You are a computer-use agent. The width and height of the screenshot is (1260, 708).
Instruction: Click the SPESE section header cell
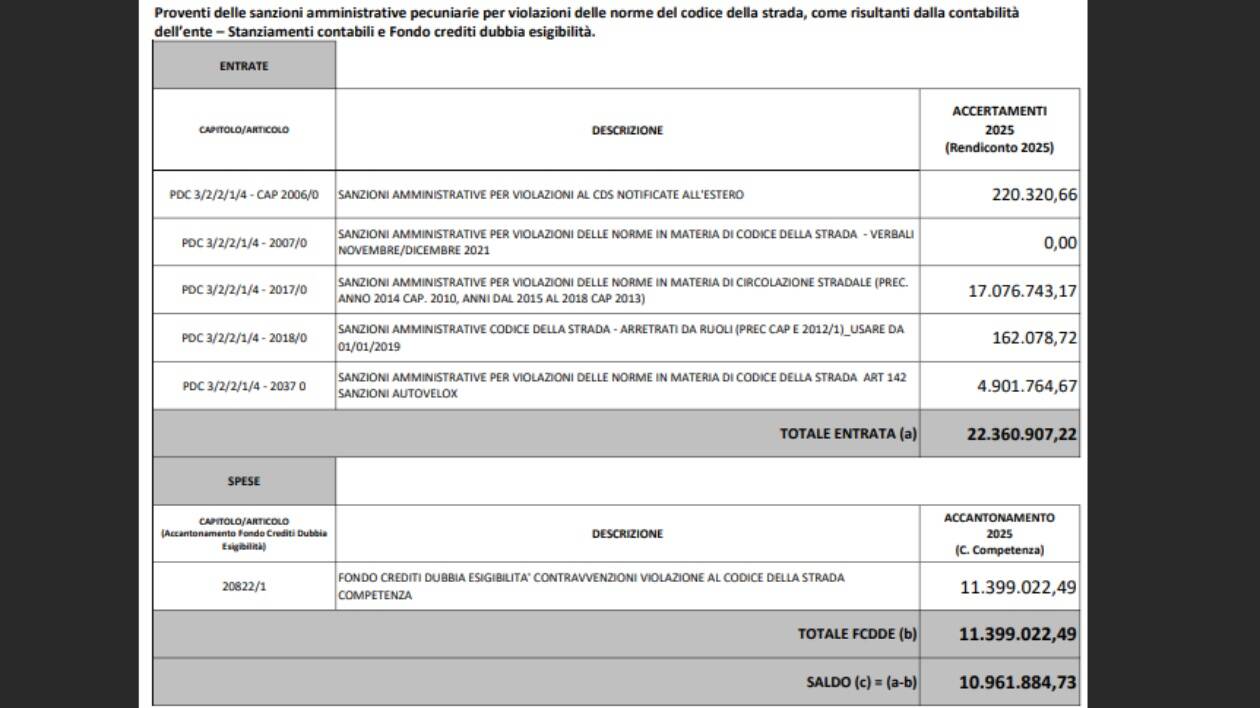pyautogui.click(x=244, y=481)
